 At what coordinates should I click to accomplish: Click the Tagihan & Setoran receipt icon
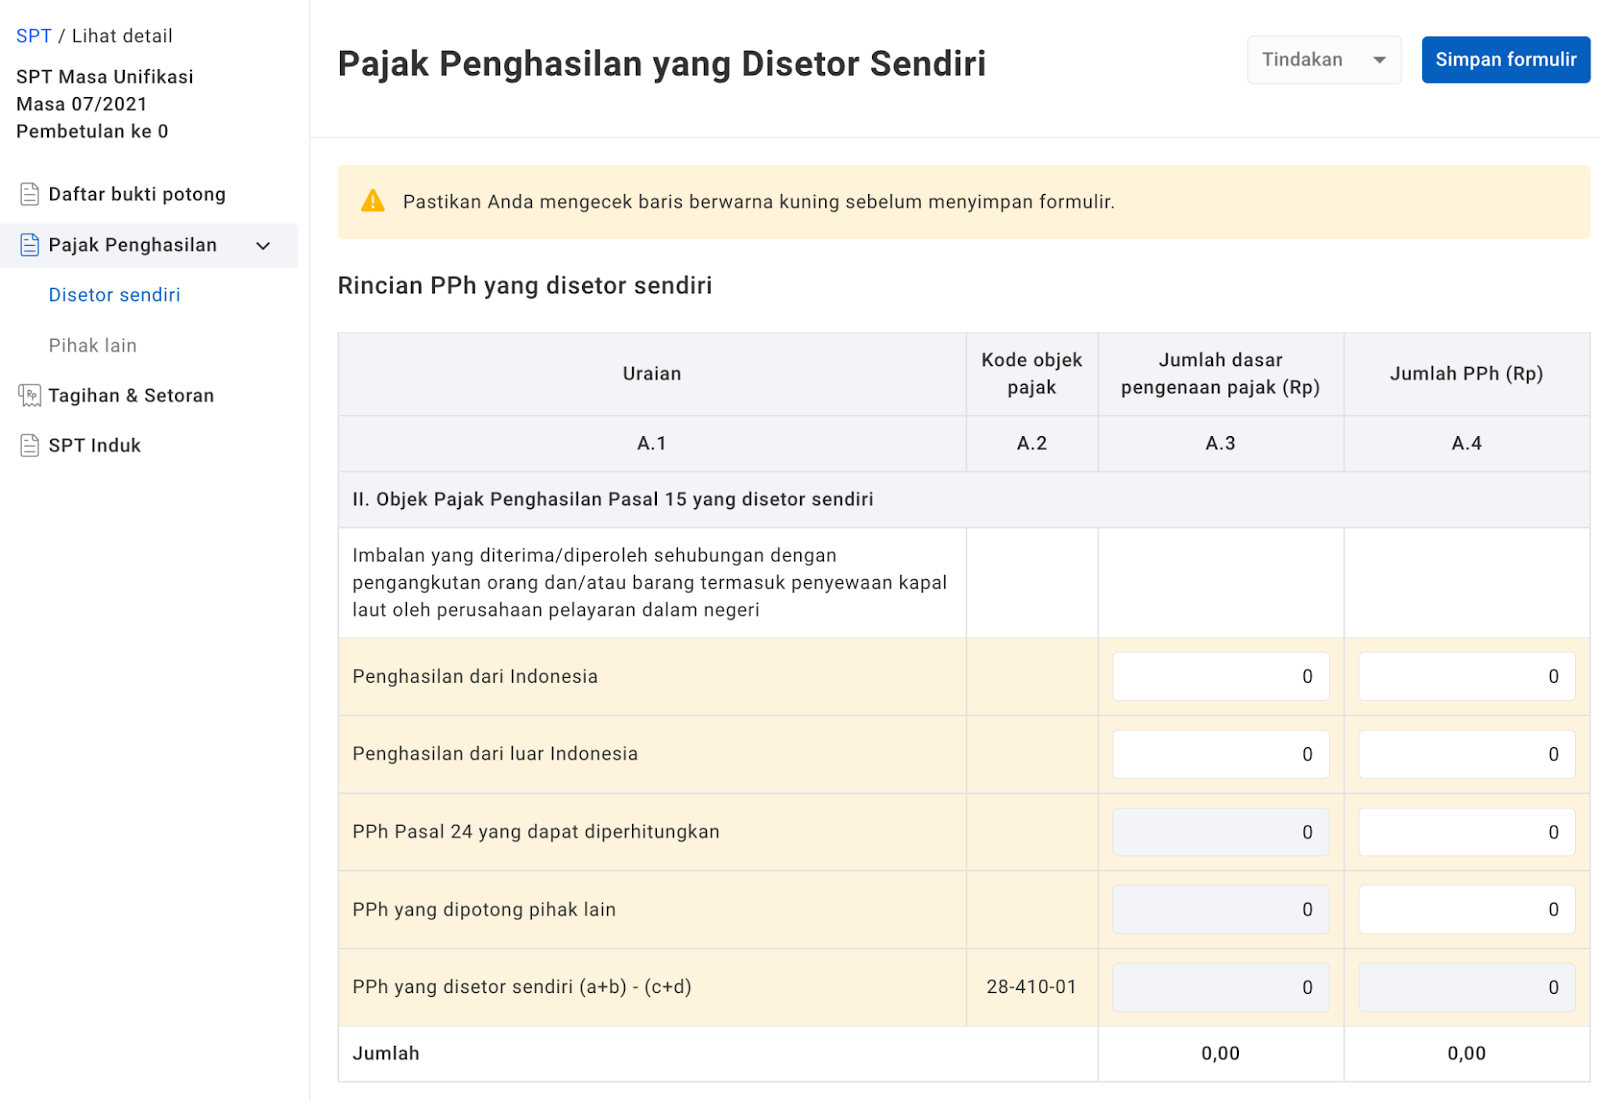[x=30, y=396]
